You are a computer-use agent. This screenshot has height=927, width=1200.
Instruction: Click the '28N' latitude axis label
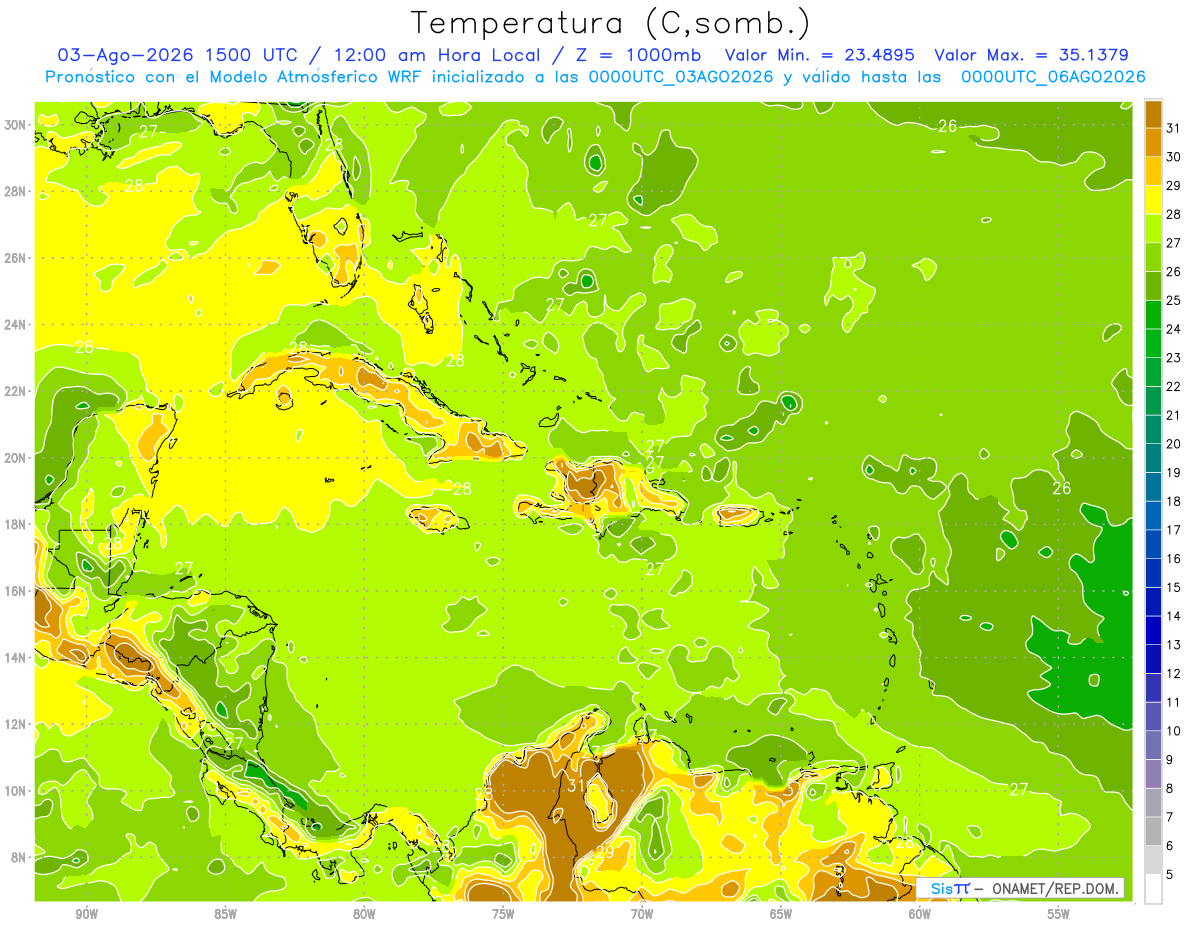click(15, 191)
